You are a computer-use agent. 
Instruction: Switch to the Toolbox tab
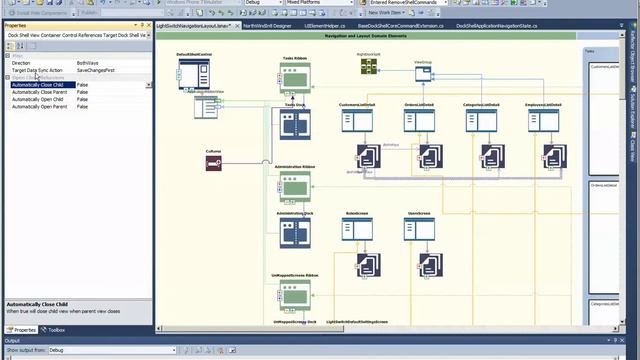click(x=53, y=330)
